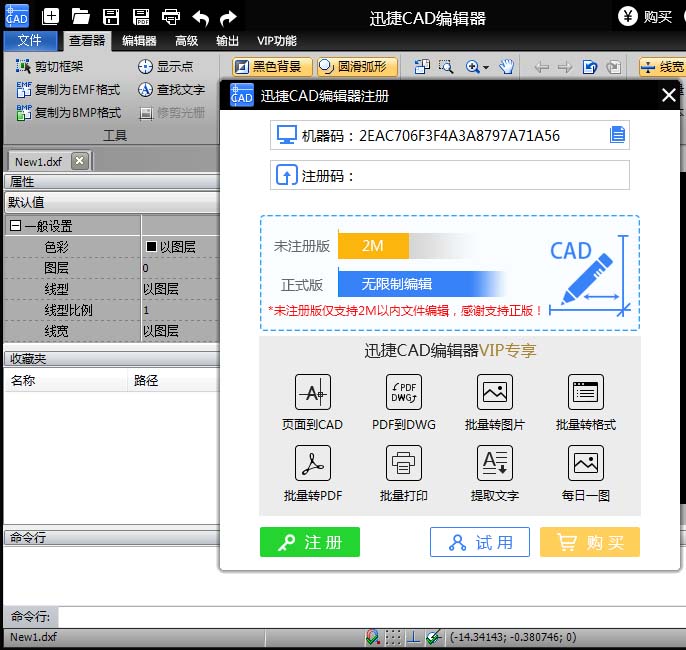This screenshot has height=650, width=686.
Task: Toggle the 线宽 button
Action: click(x=662, y=66)
